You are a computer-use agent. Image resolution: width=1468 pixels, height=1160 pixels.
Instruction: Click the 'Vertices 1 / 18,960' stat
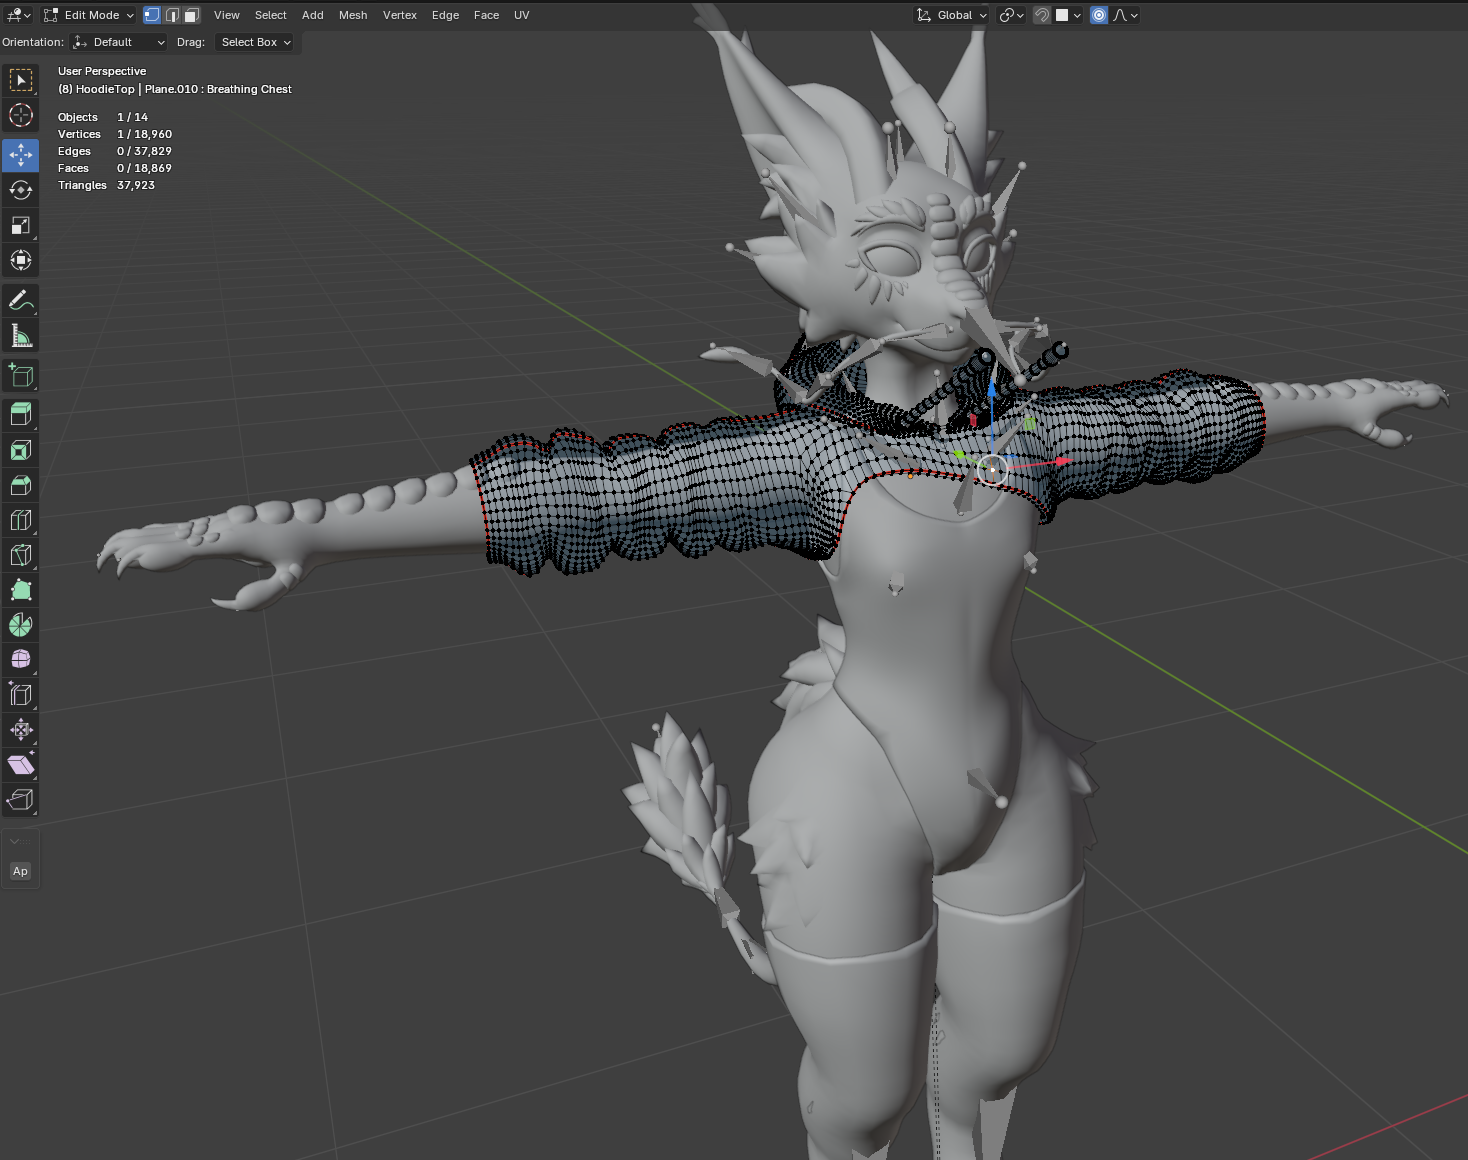coord(115,134)
